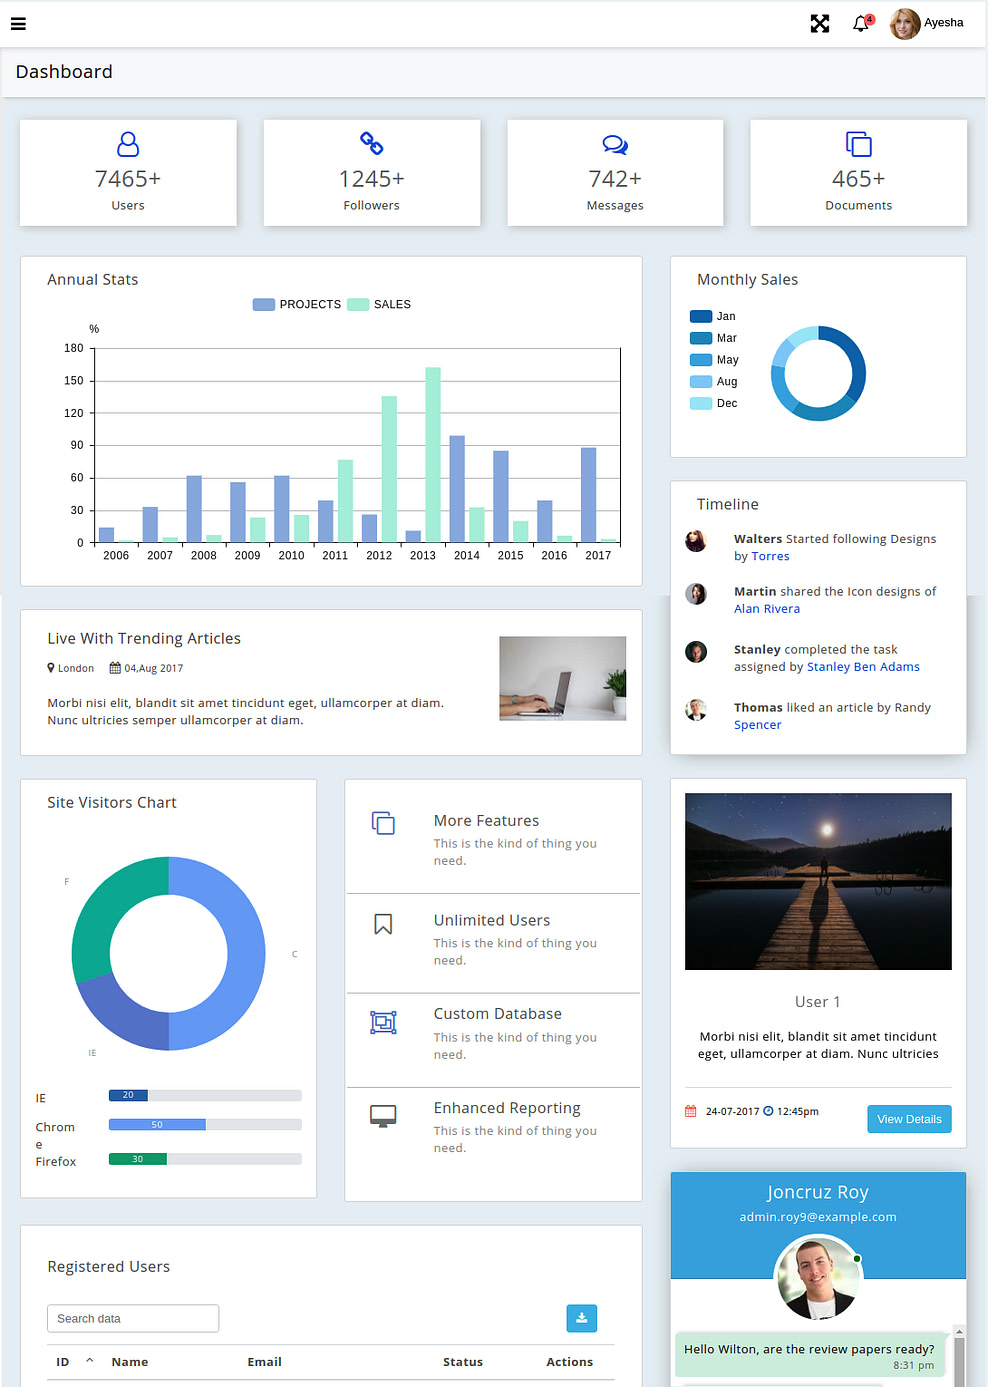Click the Documents copy icon
The width and height of the screenshot is (988, 1387).
pos(858,144)
